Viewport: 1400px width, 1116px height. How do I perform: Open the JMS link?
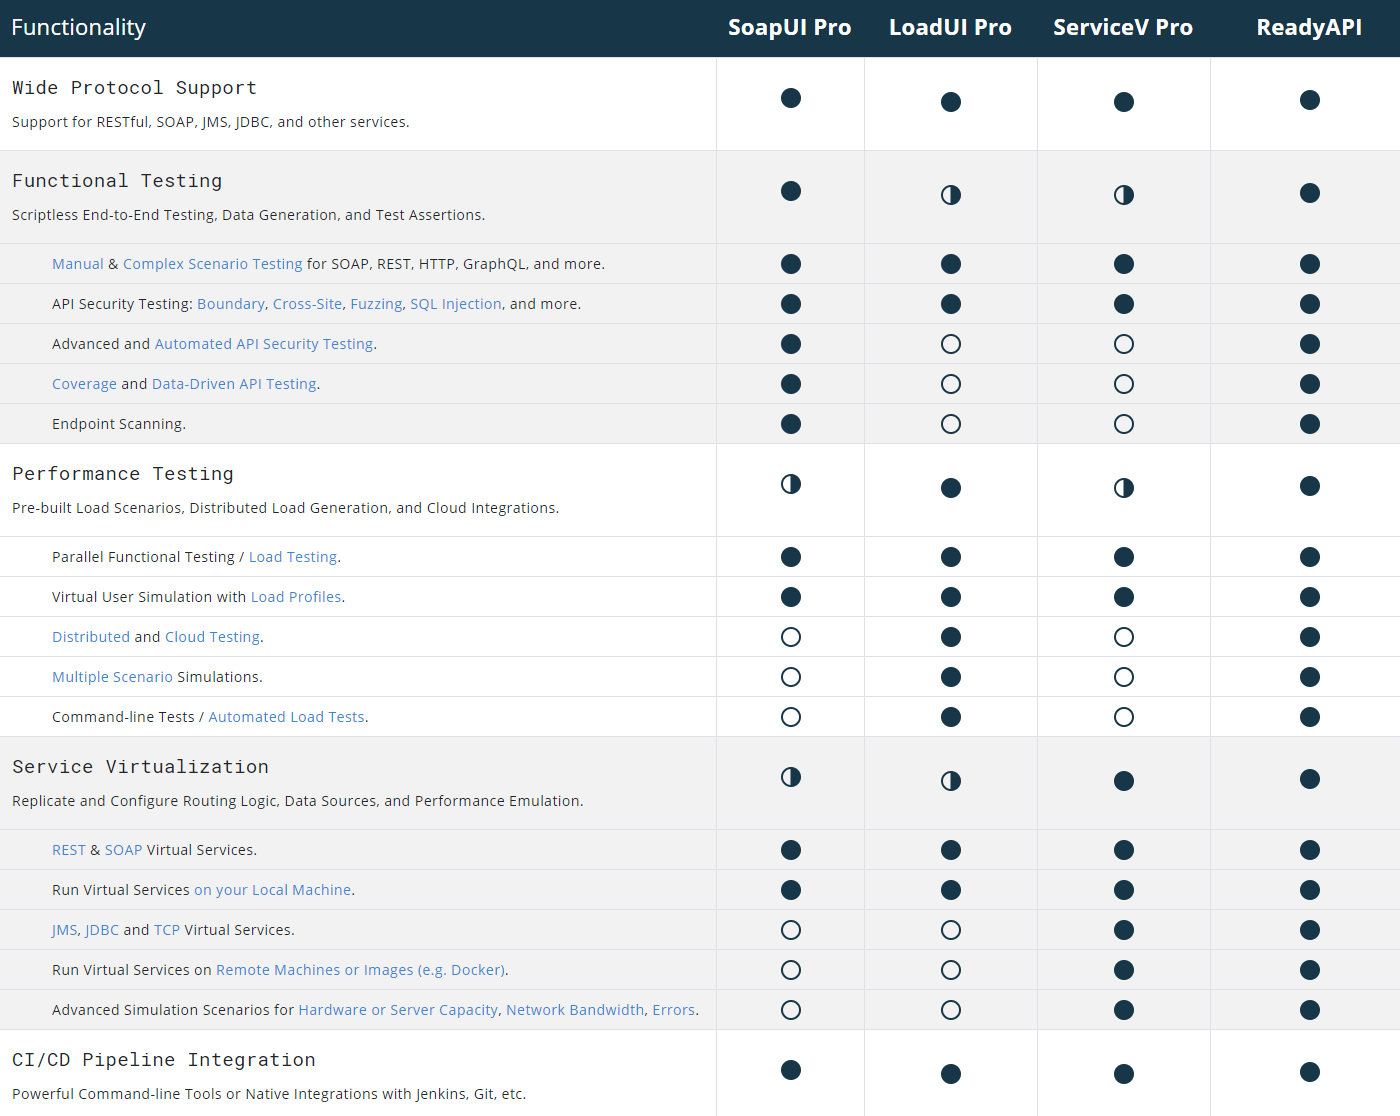64,930
